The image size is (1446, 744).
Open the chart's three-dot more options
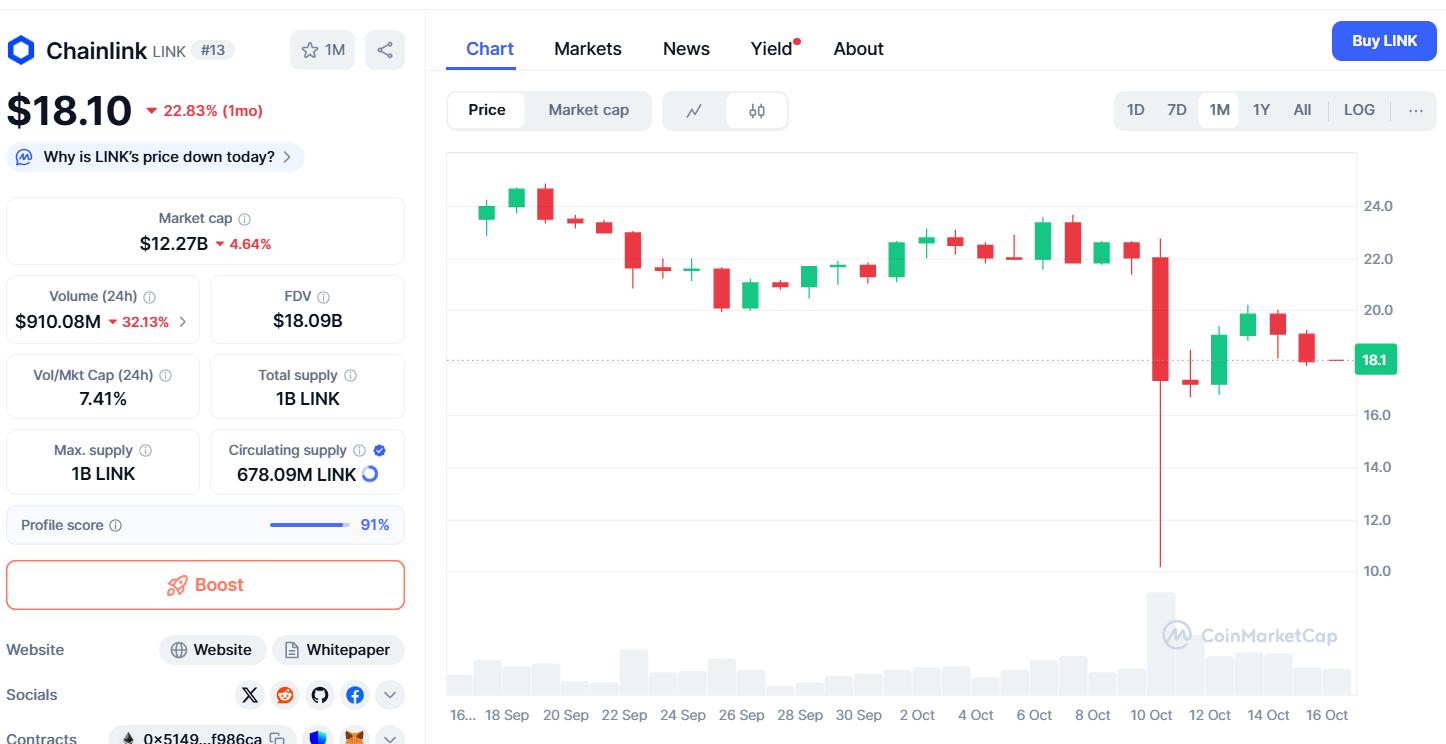(1416, 110)
